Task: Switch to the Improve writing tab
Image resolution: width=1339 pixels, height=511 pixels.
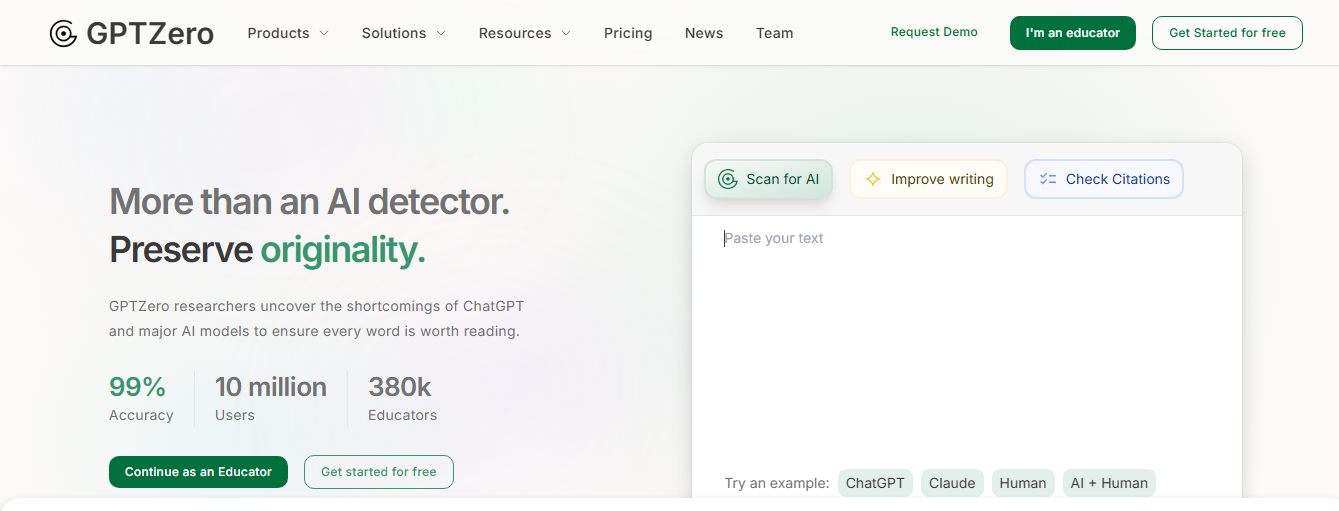Action: [x=928, y=179]
